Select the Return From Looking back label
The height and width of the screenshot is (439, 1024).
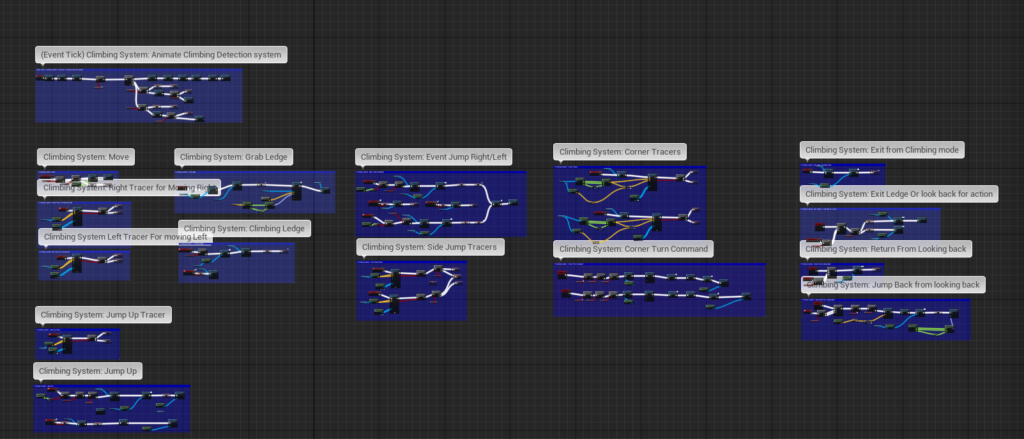(x=887, y=248)
